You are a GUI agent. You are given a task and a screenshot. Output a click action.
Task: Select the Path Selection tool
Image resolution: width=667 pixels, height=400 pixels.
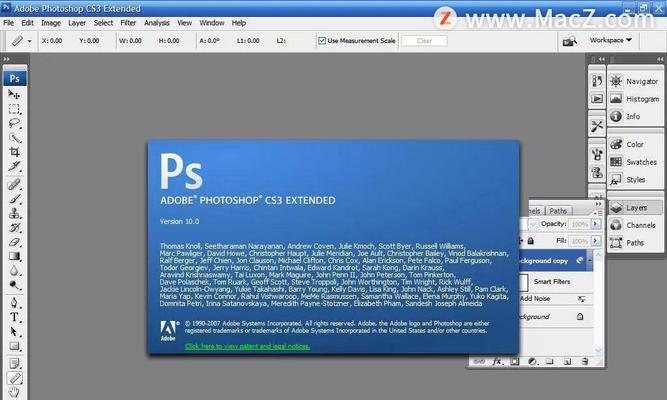14,331
